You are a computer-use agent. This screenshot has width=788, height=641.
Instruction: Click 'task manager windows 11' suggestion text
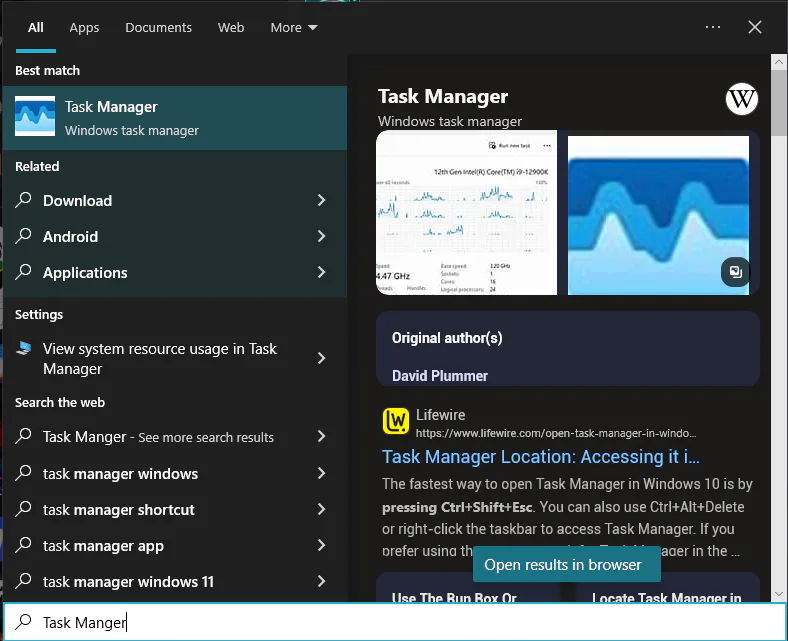(128, 582)
